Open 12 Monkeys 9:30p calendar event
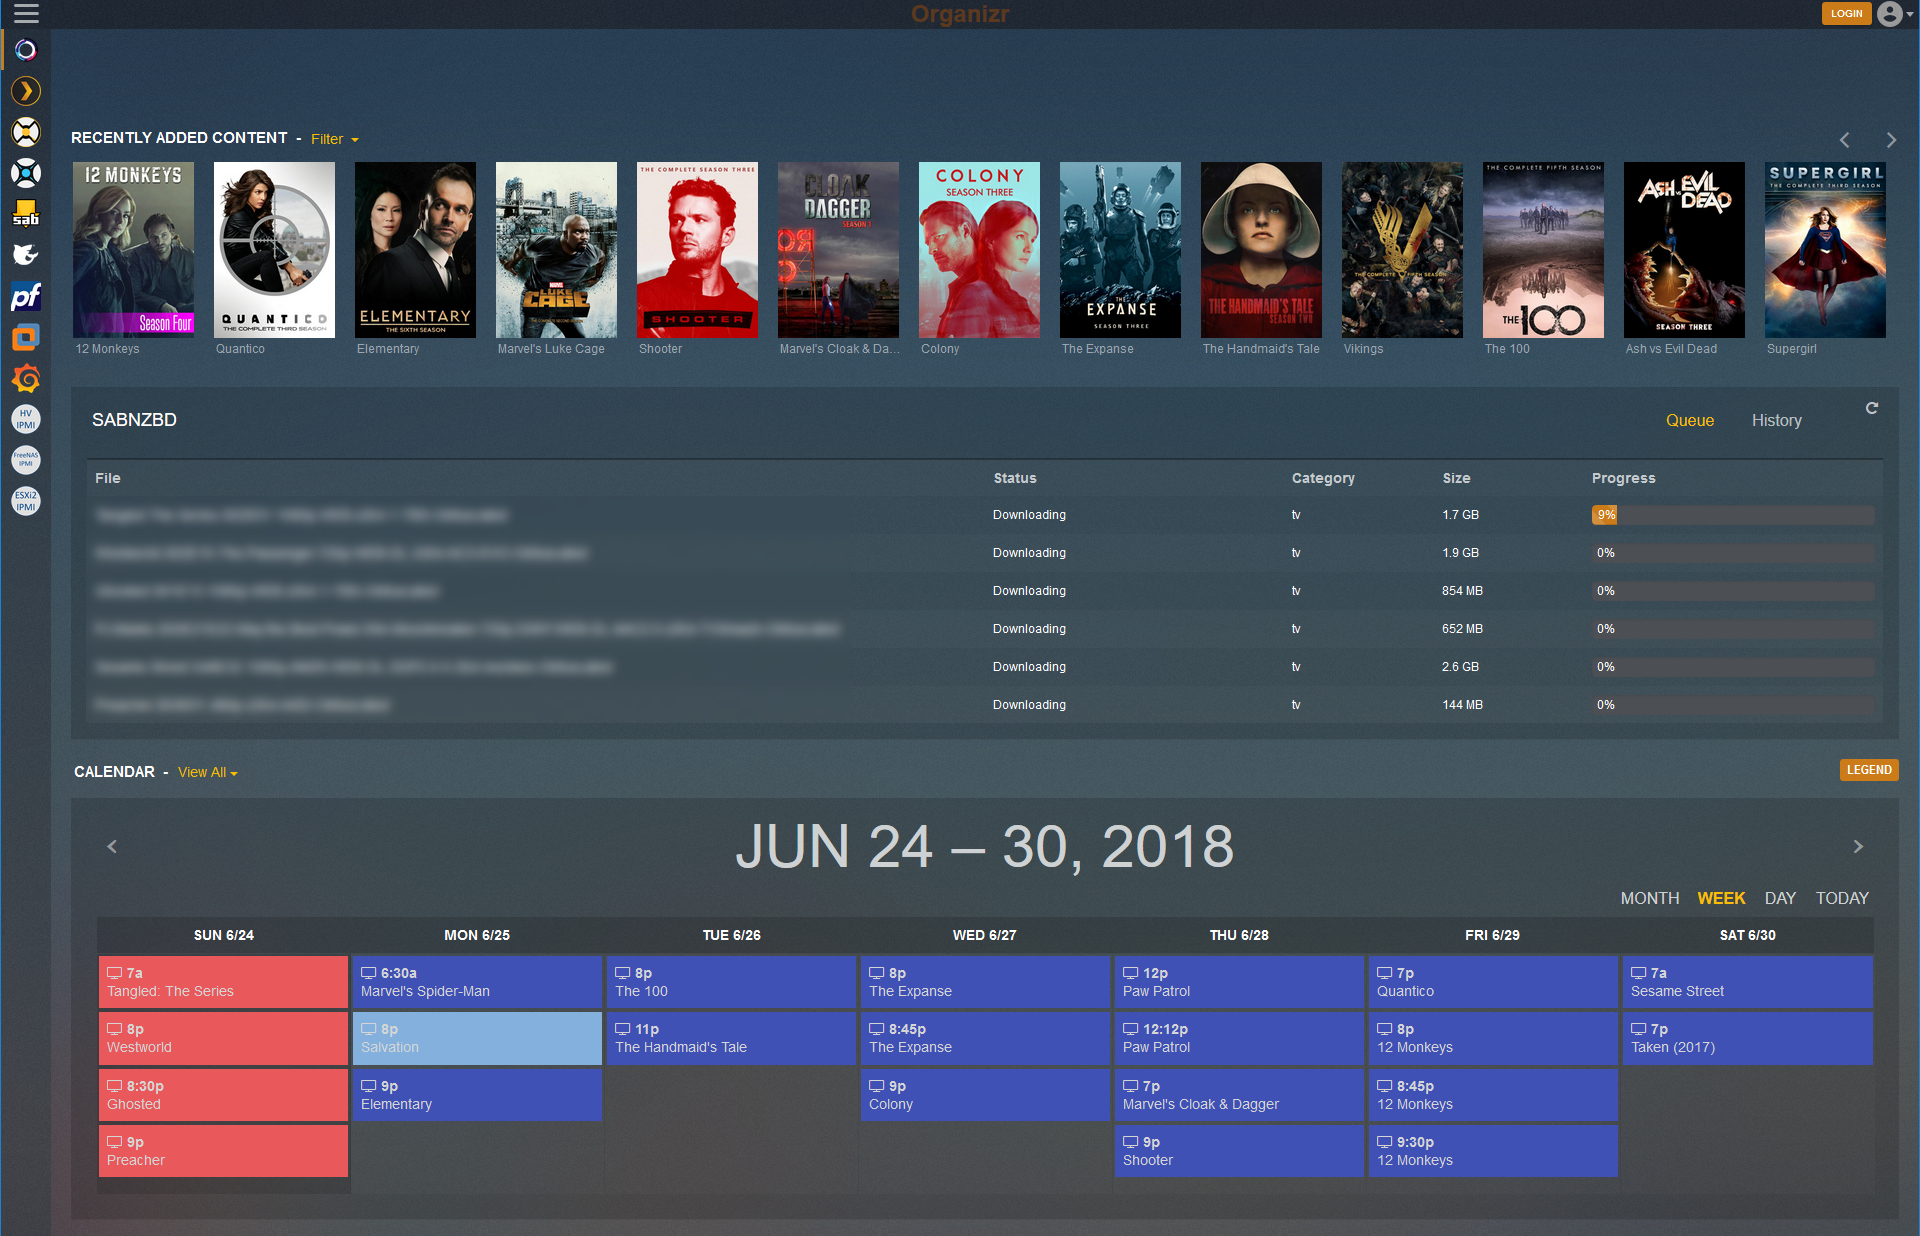 coord(1493,1151)
